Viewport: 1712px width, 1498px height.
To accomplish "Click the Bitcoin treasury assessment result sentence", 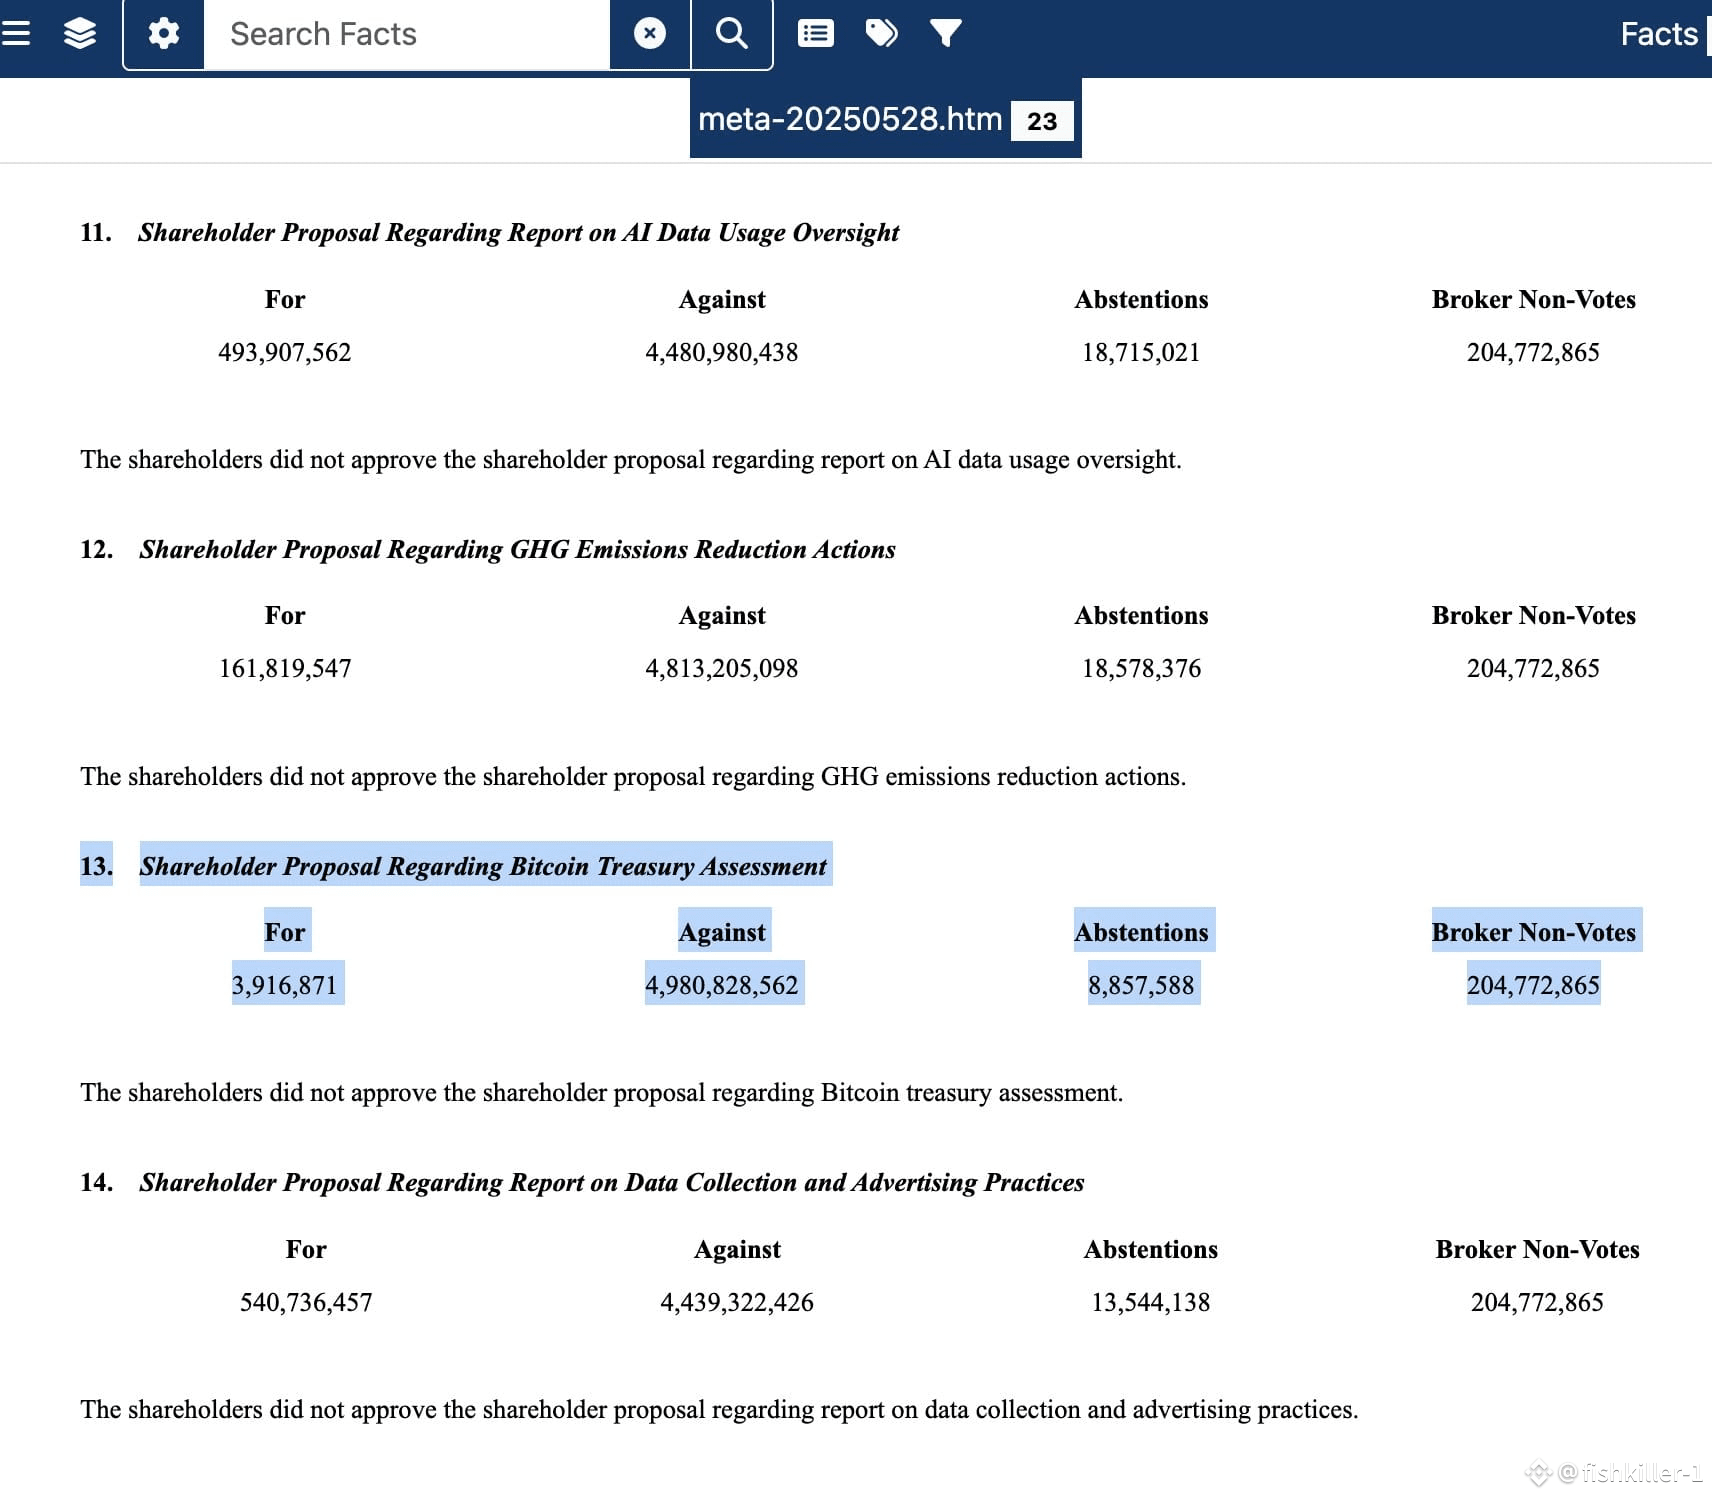I will 602,1092.
